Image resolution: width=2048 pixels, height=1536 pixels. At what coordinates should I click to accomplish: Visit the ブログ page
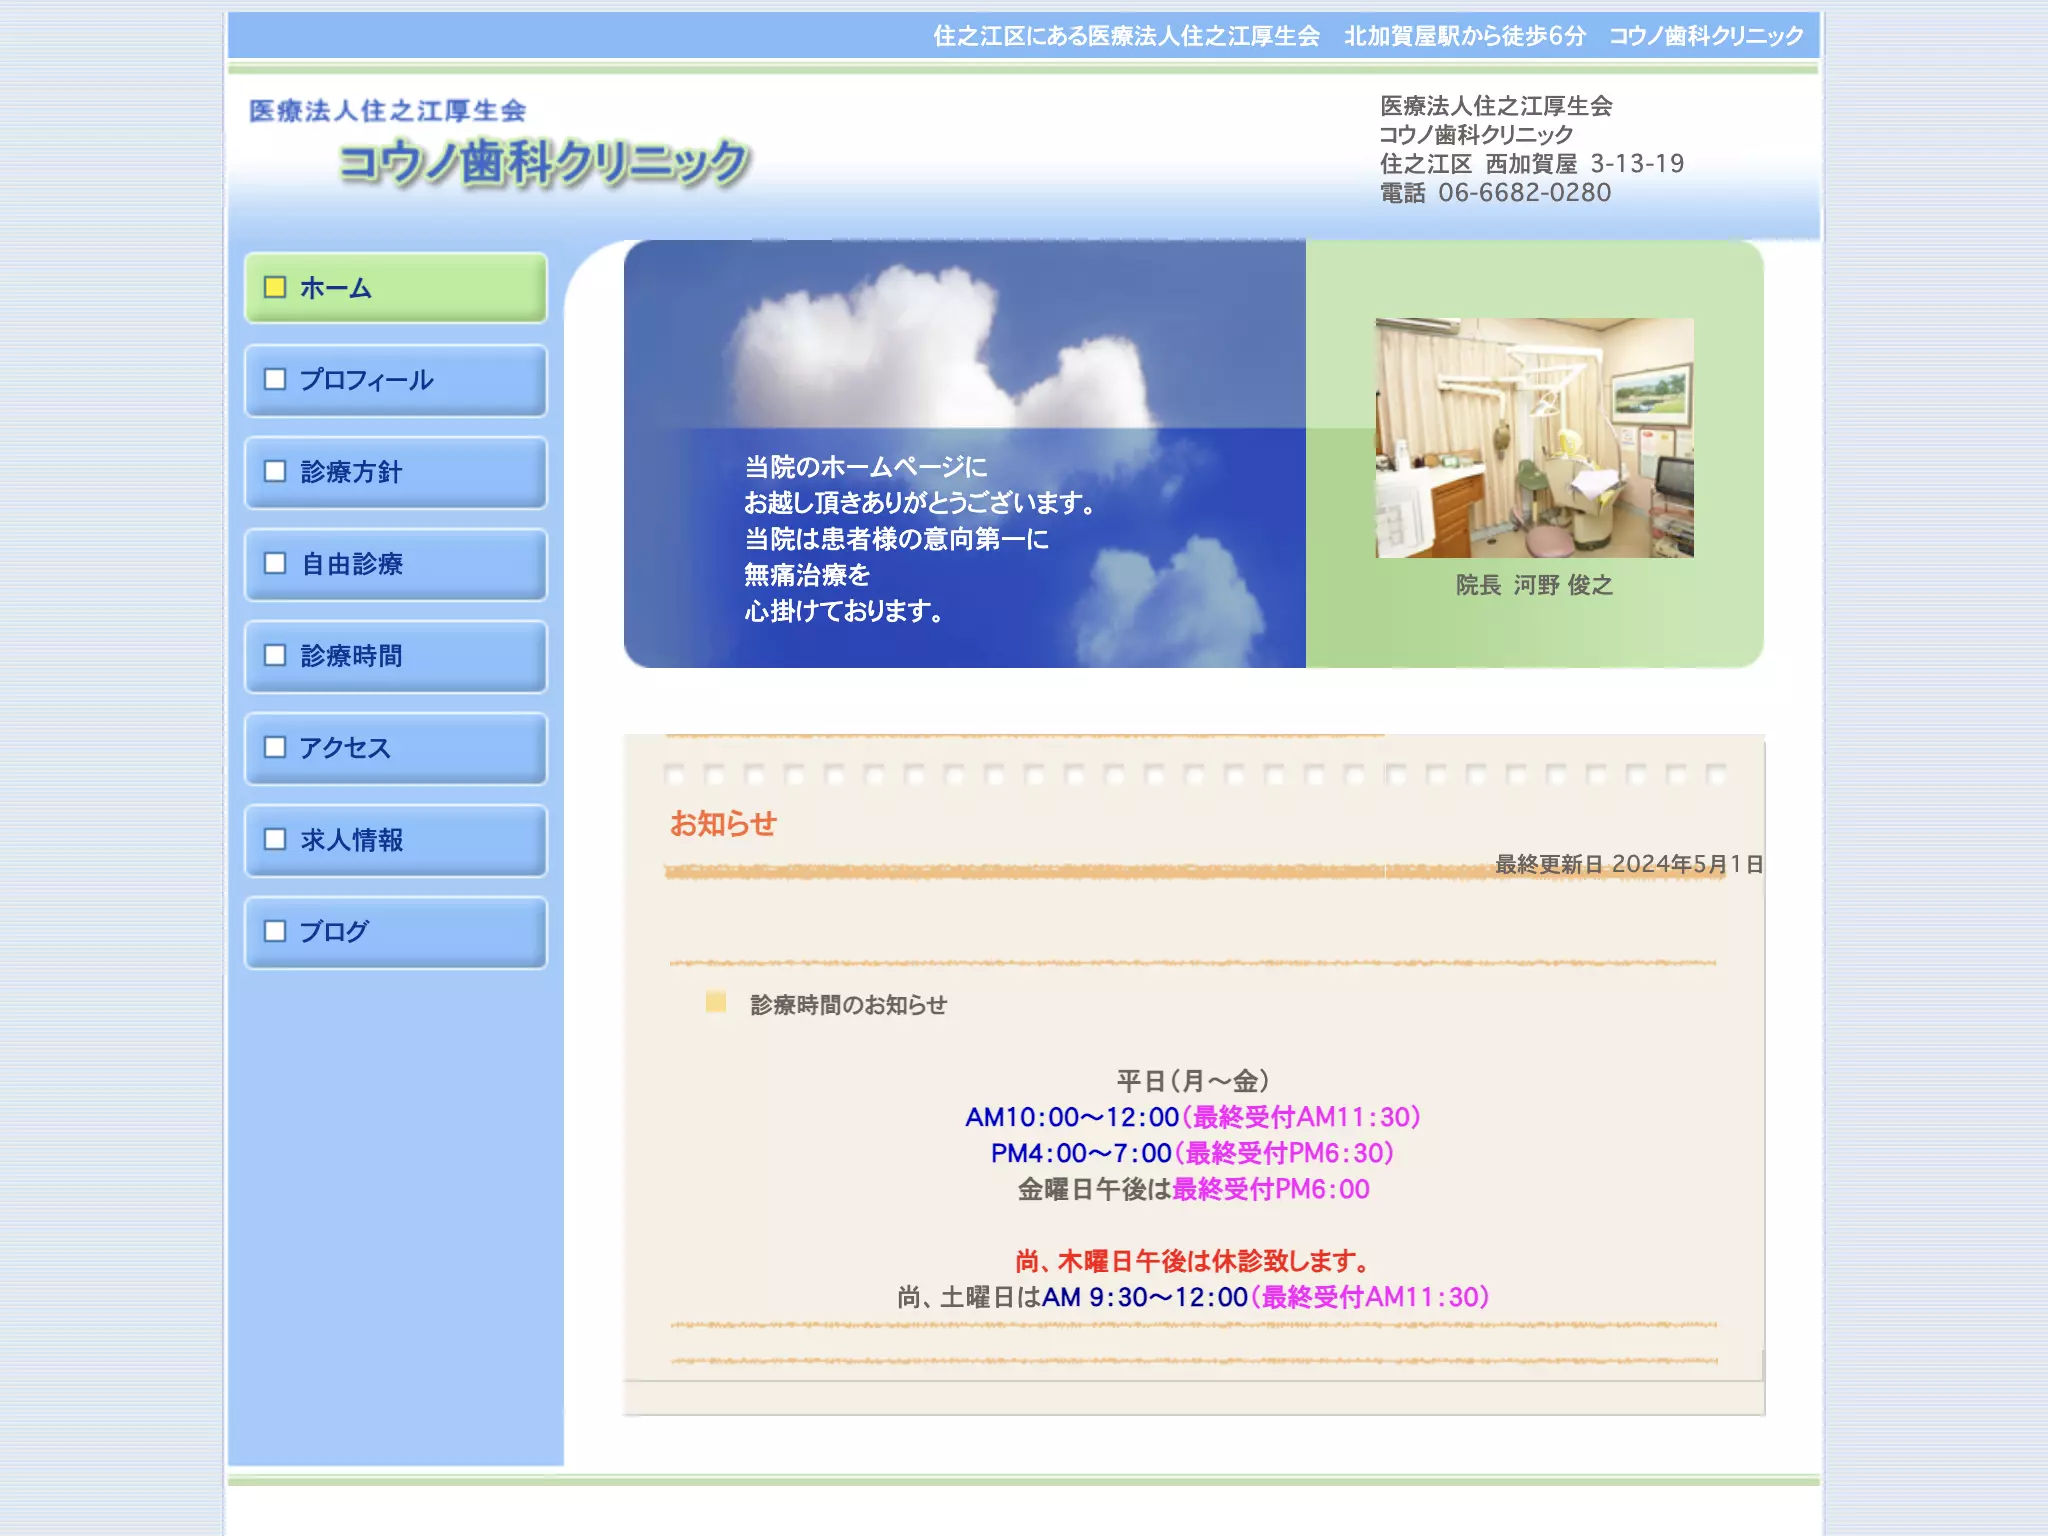pos(396,932)
